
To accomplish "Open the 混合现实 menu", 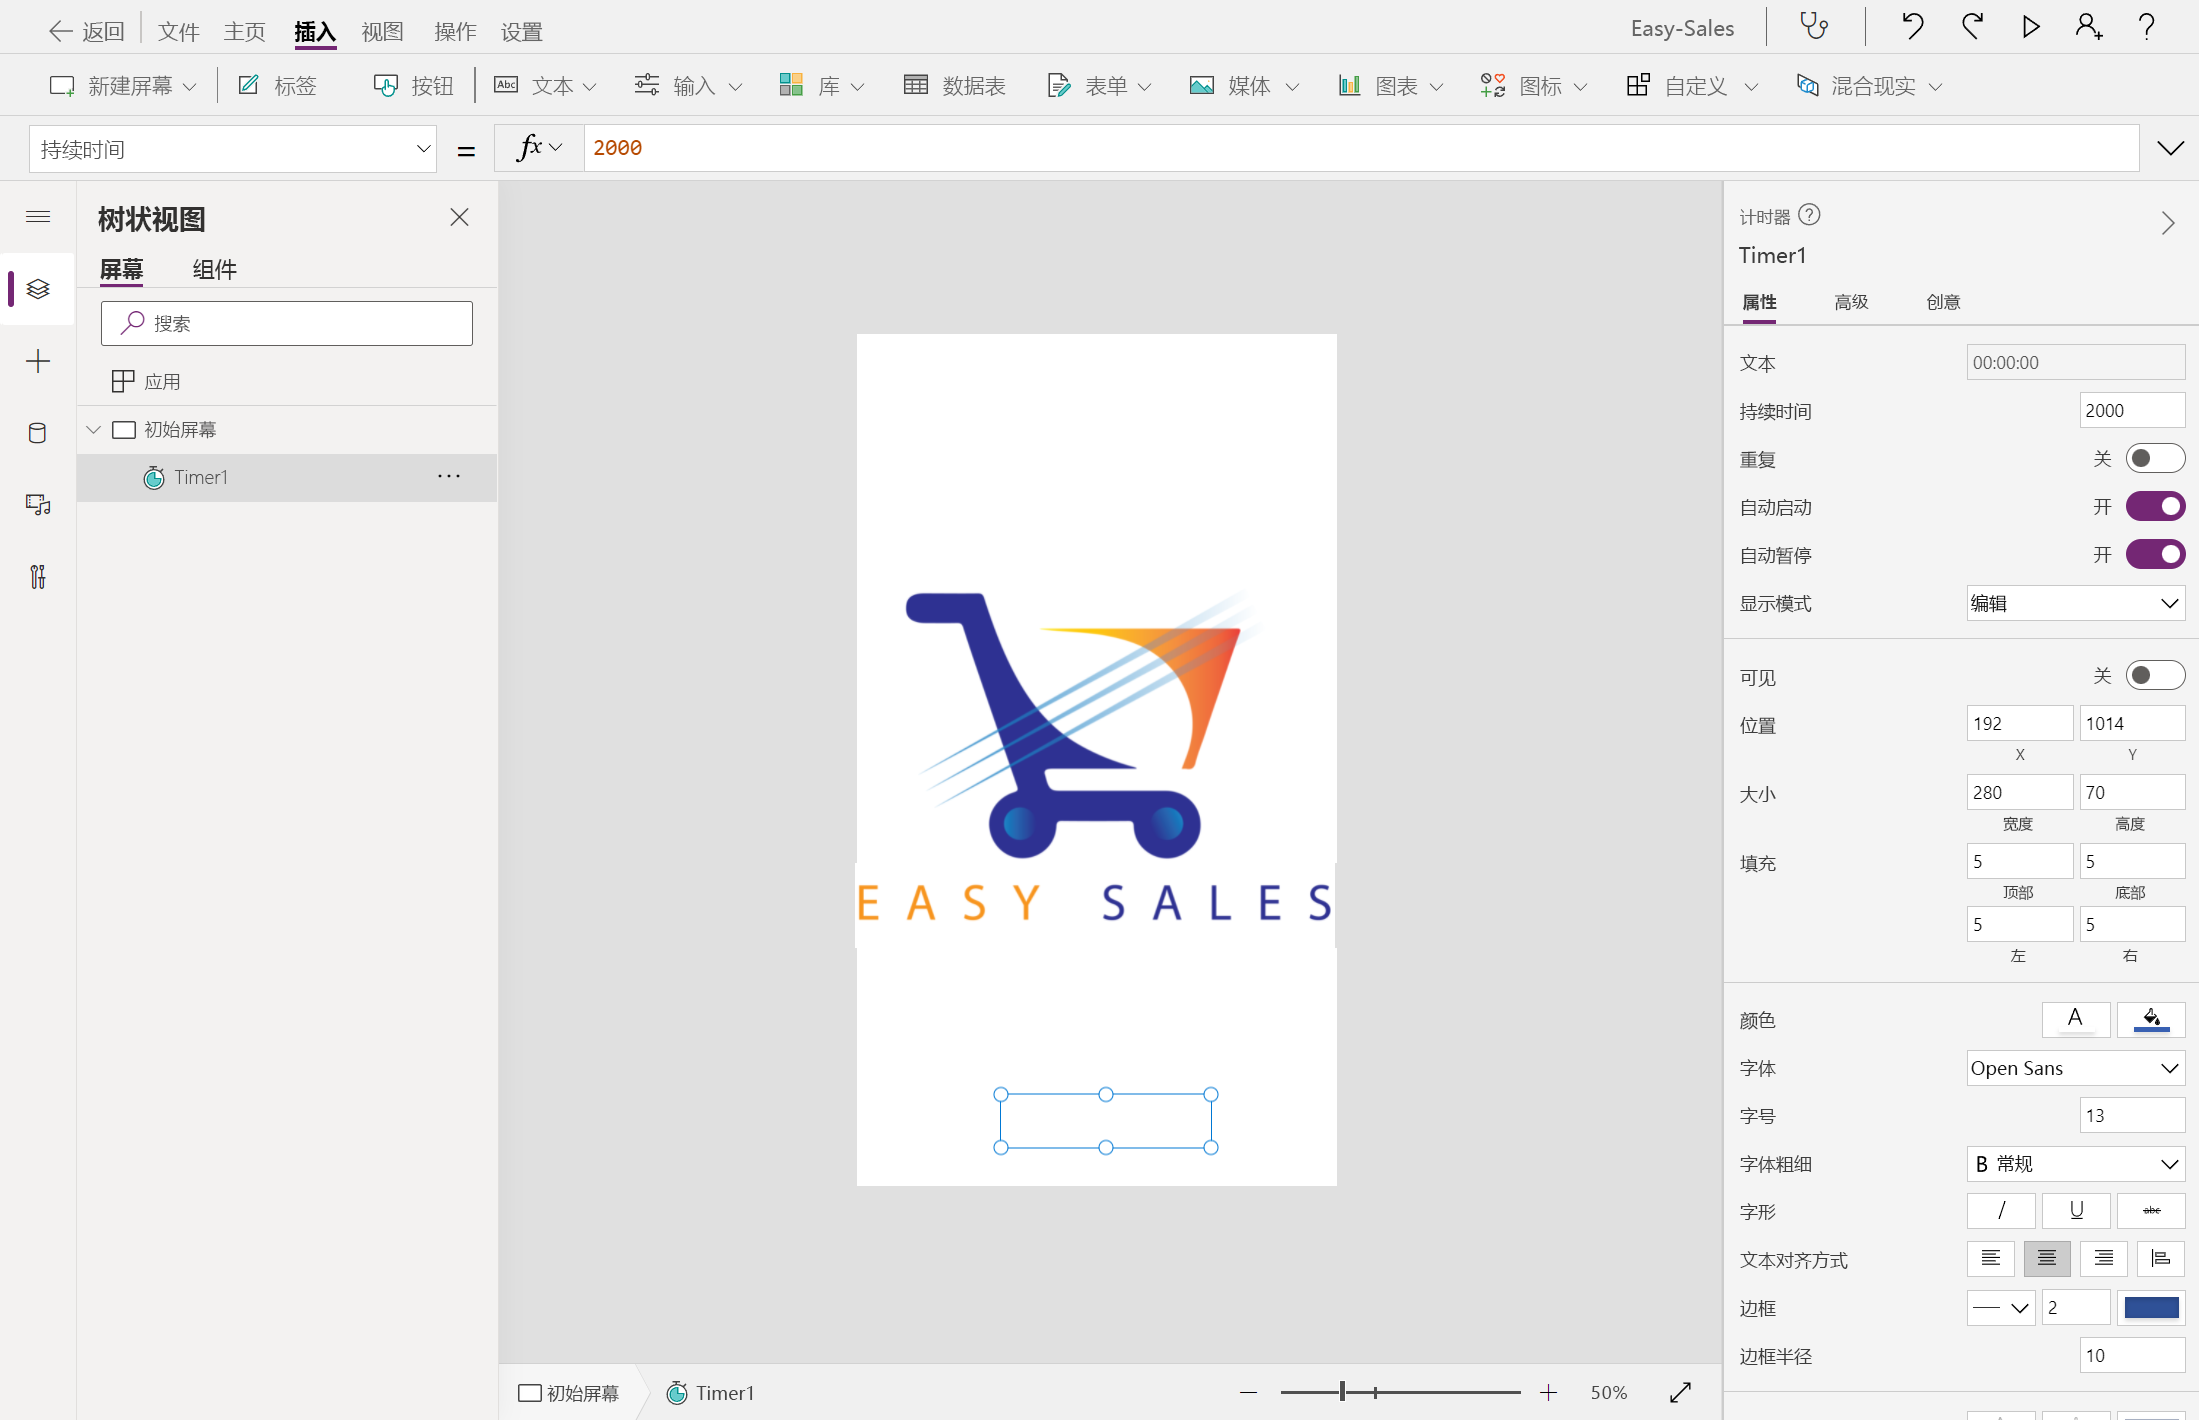I will click(1869, 86).
